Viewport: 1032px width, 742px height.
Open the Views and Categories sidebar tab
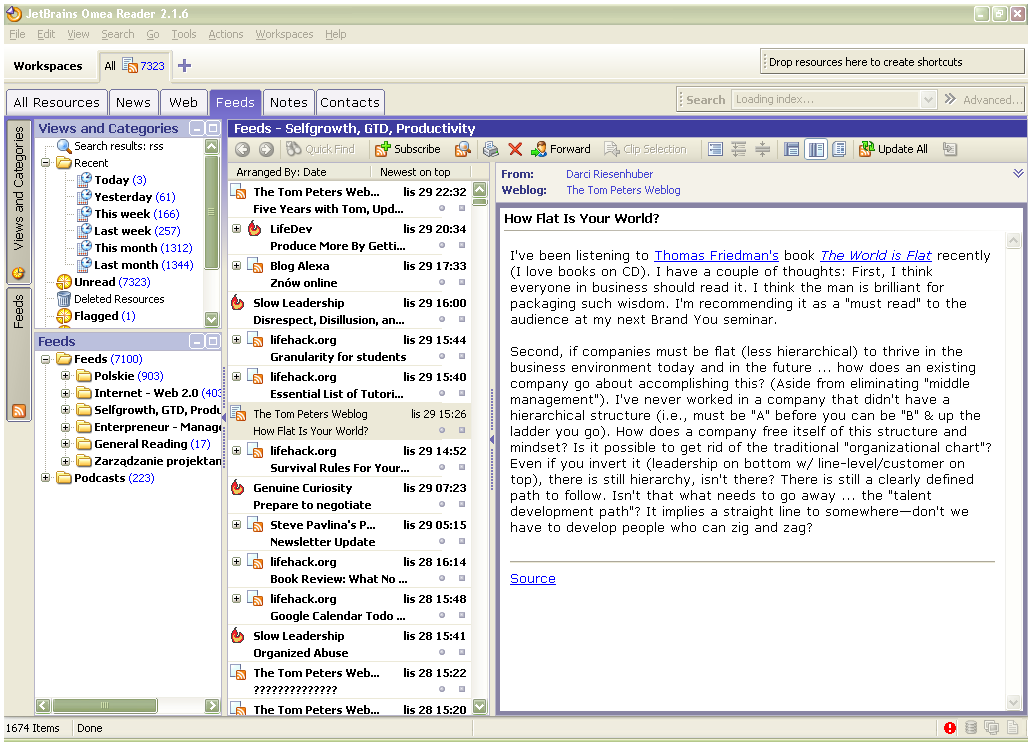pyautogui.click(x=18, y=201)
